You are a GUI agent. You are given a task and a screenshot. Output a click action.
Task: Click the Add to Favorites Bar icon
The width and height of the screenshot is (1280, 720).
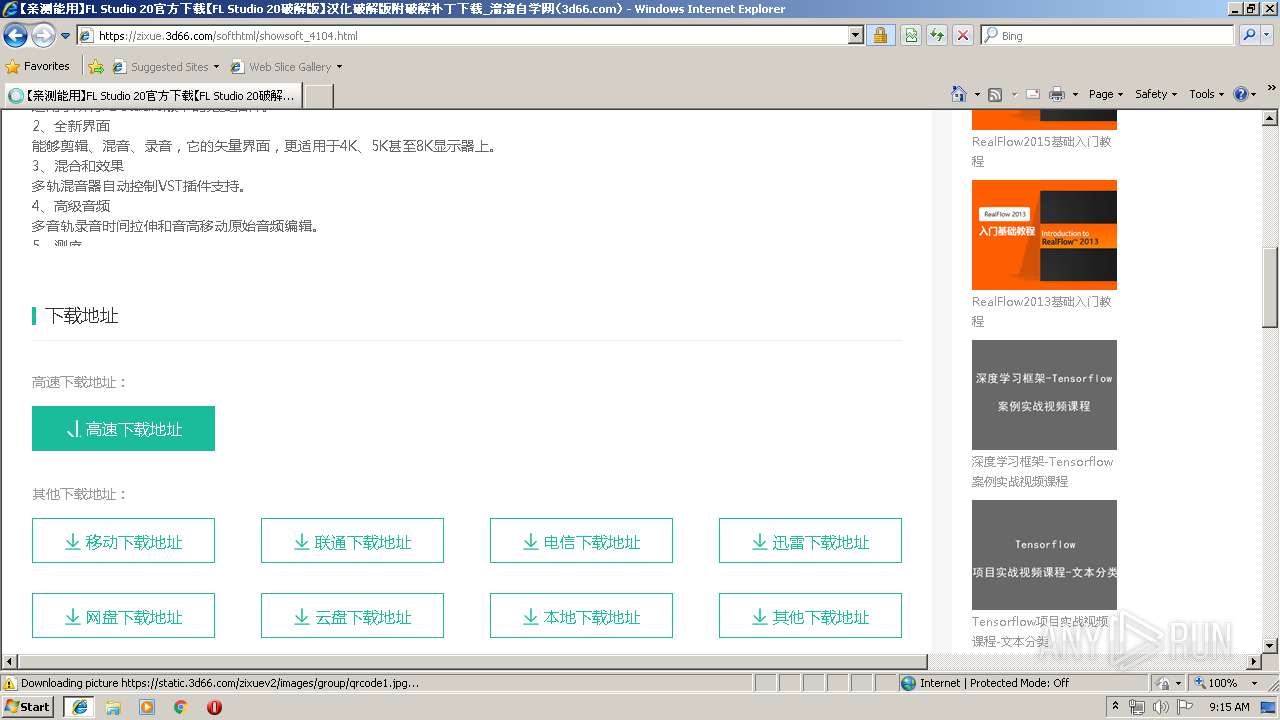click(x=96, y=67)
